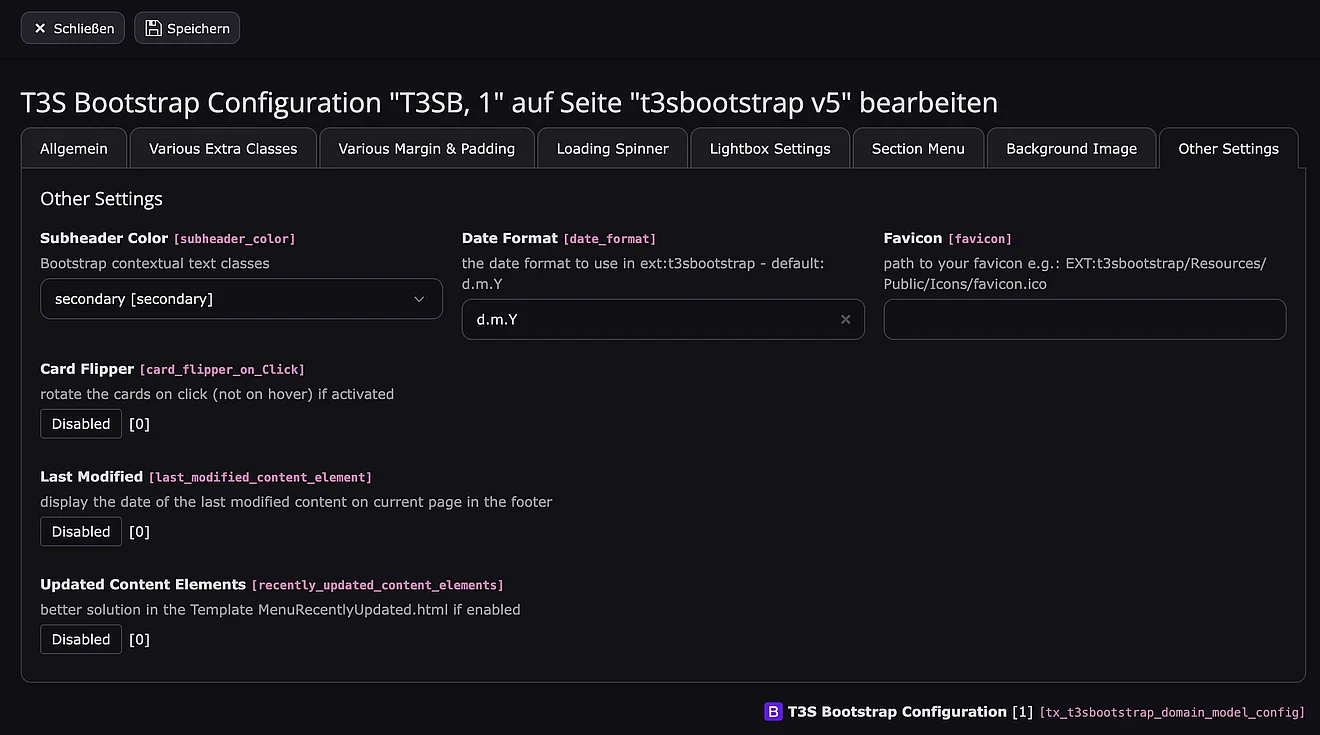
Task: Go to the Loading Spinner tab
Action: [612, 149]
